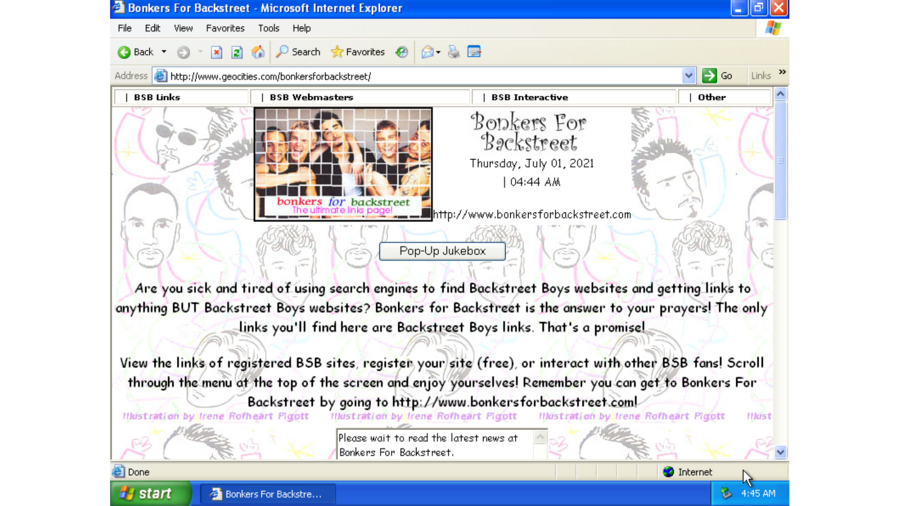Click the system tray network icon
Screen dimensions: 900x506
[726, 493]
